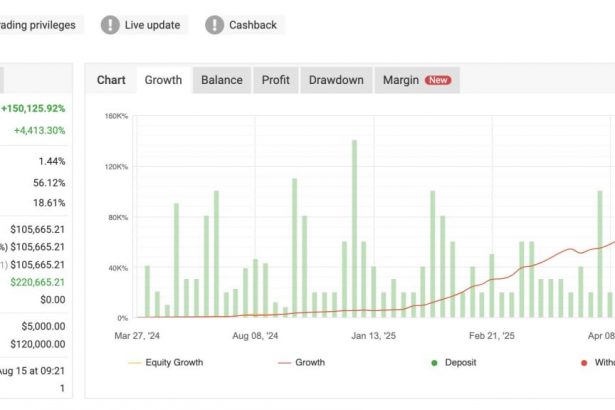Click the red New badge on Margin
The image size is (615, 410).
tap(438, 80)
